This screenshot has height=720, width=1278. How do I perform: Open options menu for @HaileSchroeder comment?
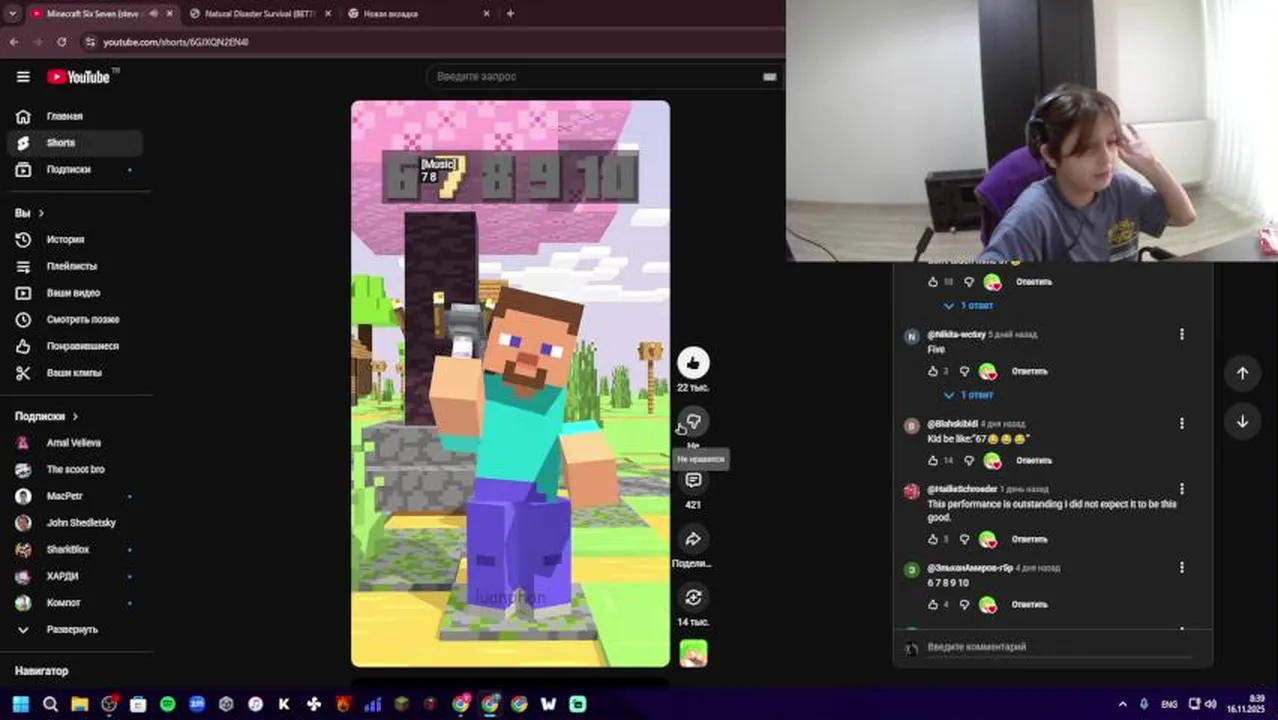pos(1181,489)
